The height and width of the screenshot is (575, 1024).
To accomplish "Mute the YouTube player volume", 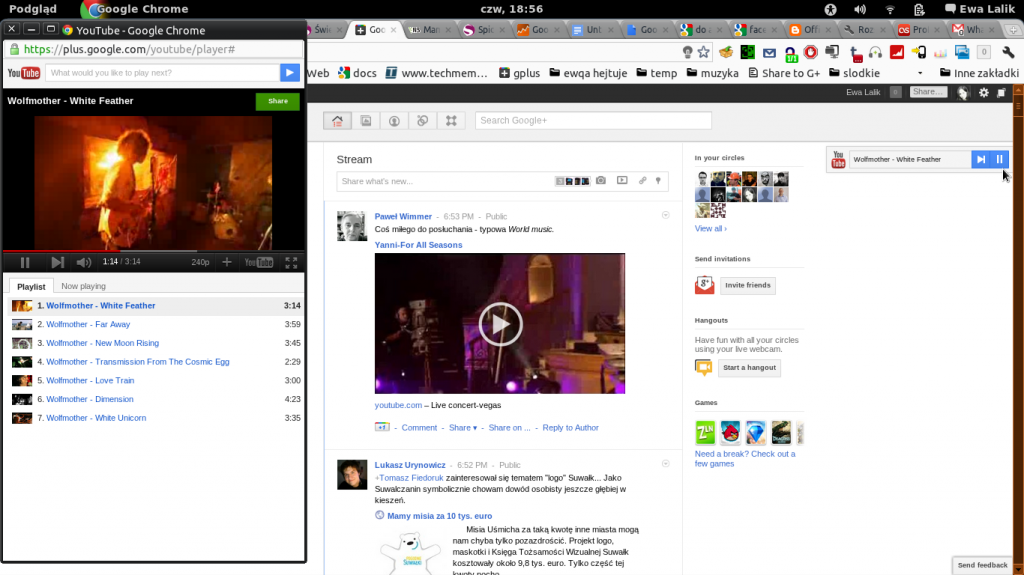I will pos(84,262).
